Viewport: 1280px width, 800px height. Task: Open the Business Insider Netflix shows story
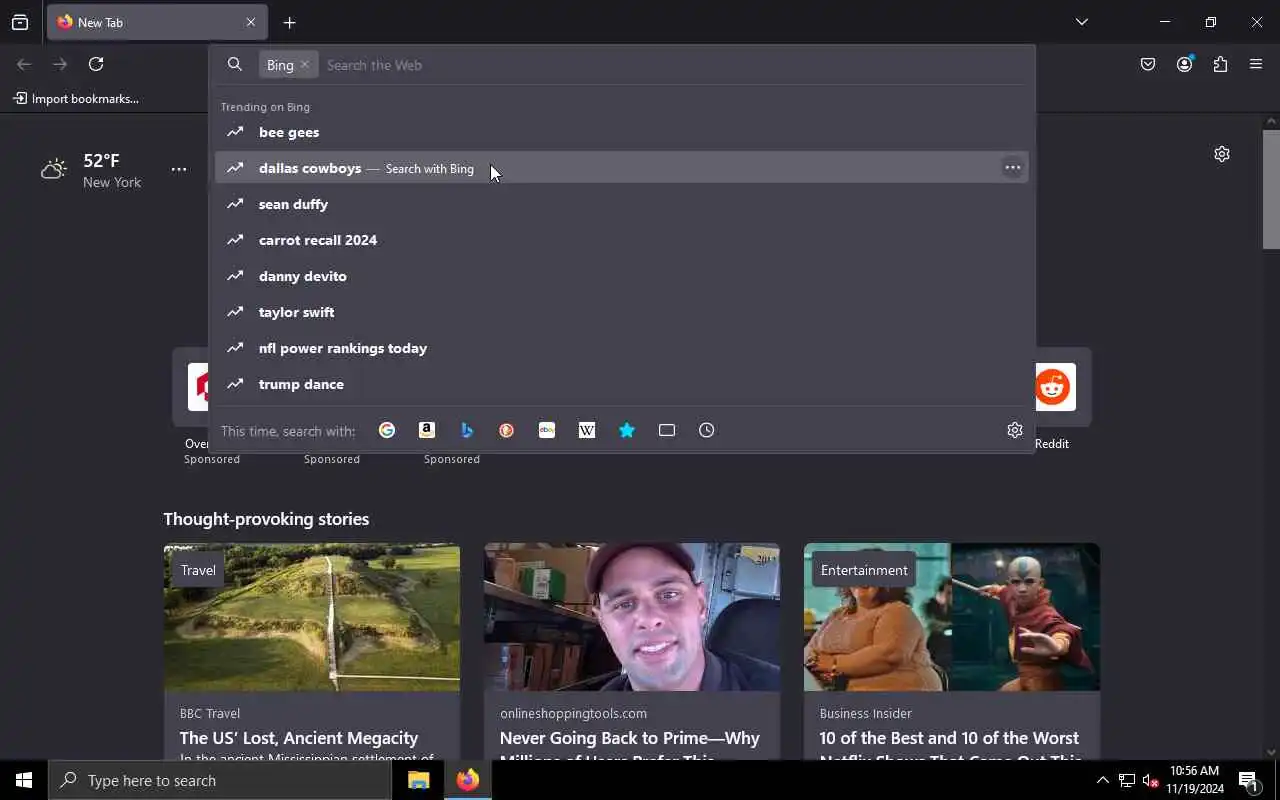(952, 652)
